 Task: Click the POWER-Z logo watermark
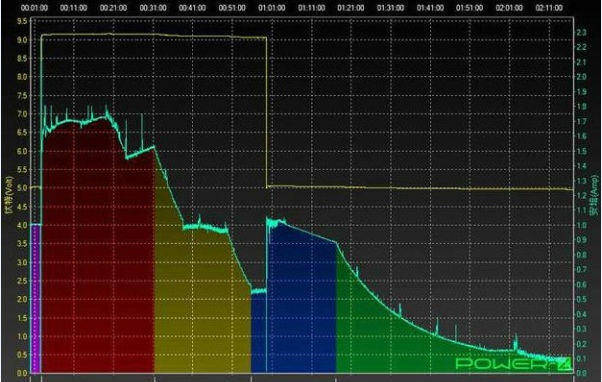pyautogui.click(x=514, y=363)
